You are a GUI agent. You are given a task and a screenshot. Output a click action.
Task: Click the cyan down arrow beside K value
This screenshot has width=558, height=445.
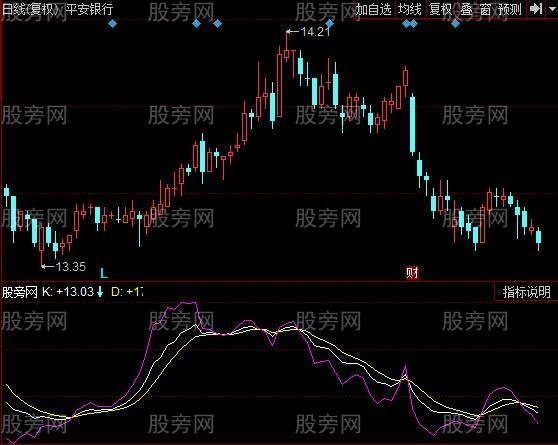pos(100,292)
